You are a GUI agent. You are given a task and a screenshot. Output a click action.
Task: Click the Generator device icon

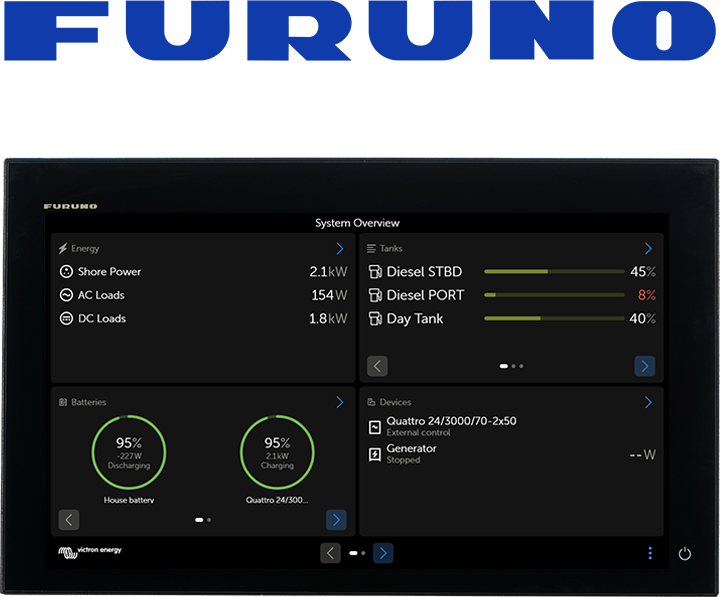pos(375,454)
